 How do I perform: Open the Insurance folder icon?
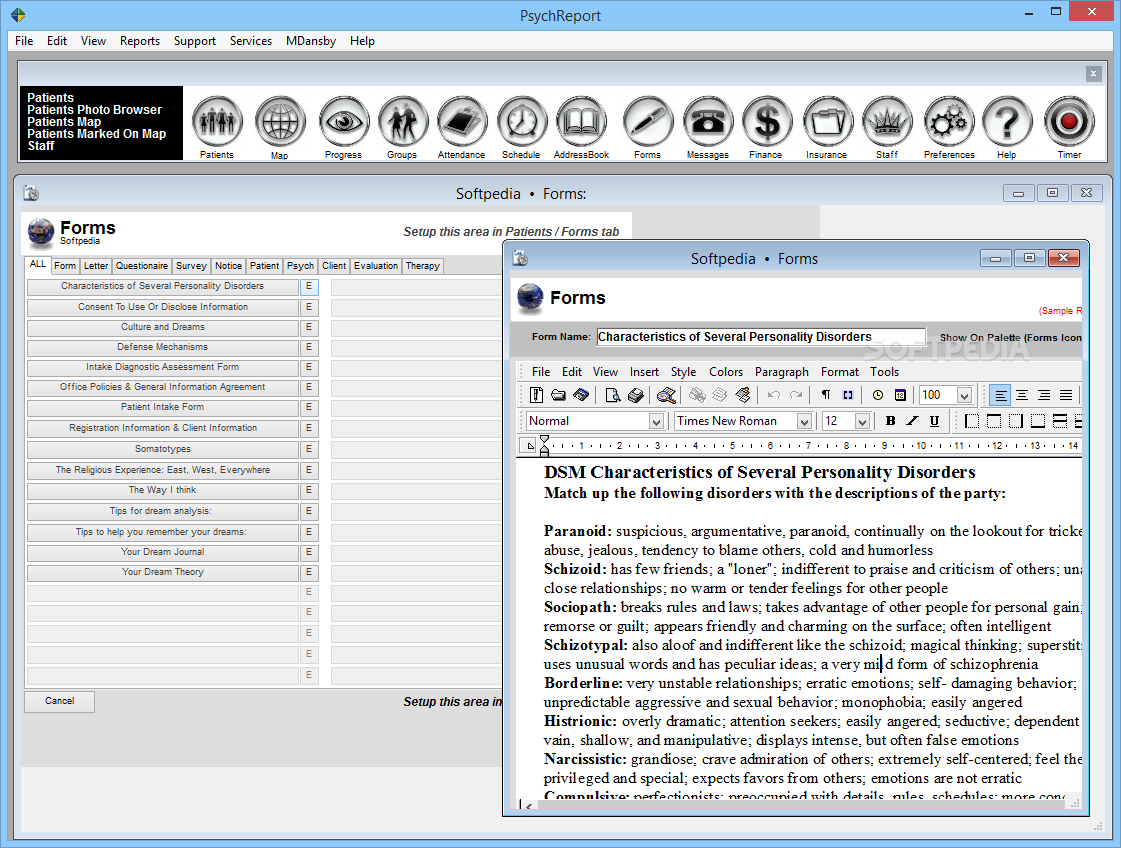827,122
